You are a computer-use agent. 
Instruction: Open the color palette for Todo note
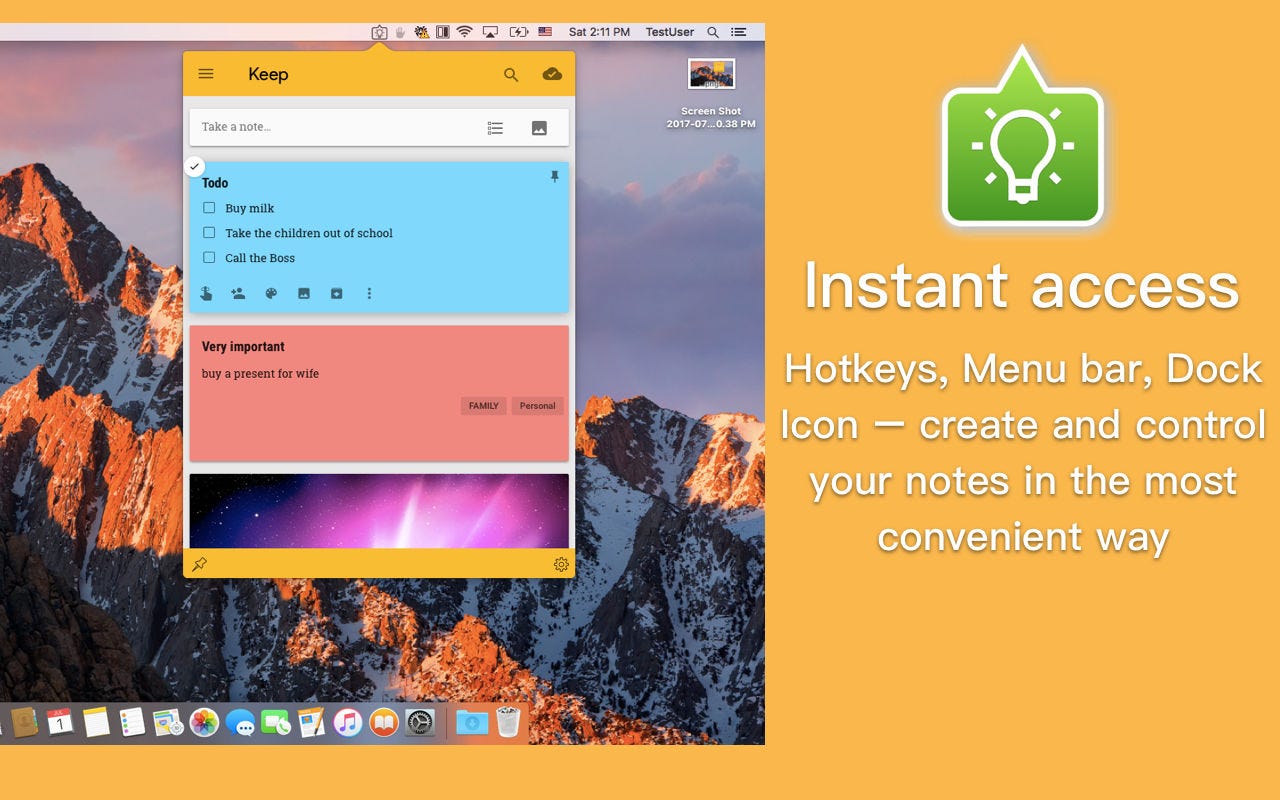(271, 293)
